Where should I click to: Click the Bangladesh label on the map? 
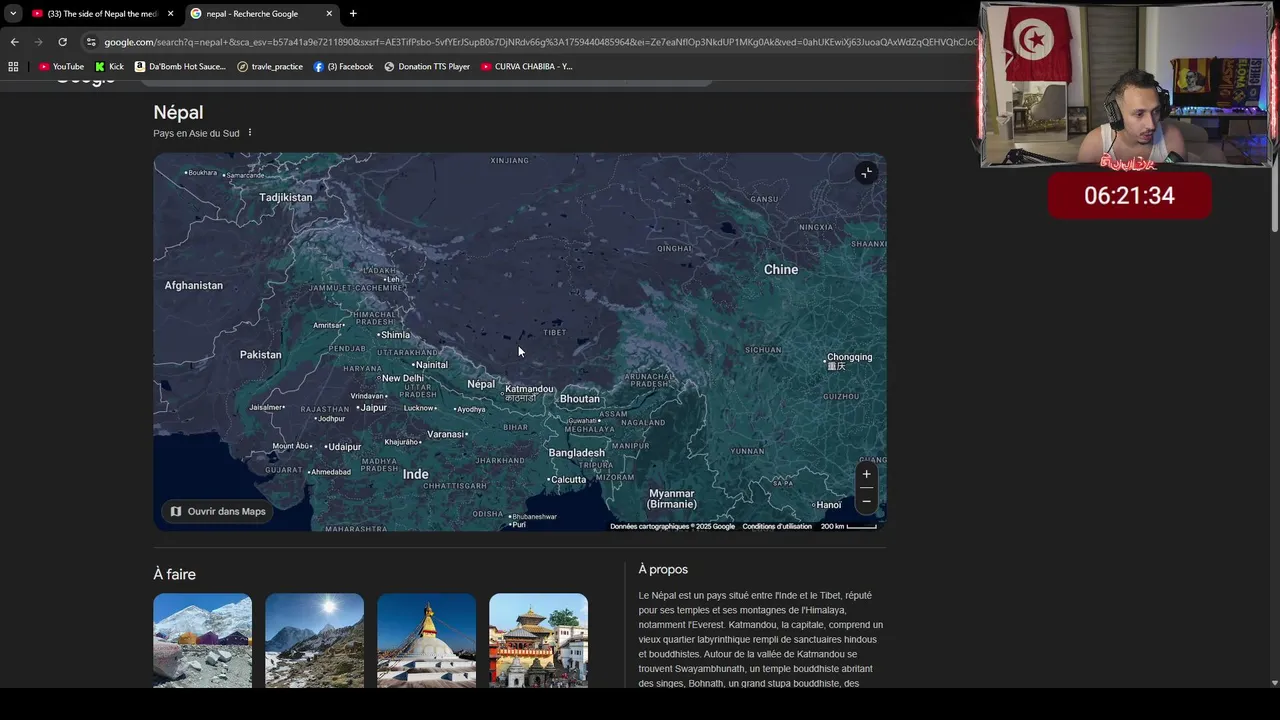click(x=577, y=453)
